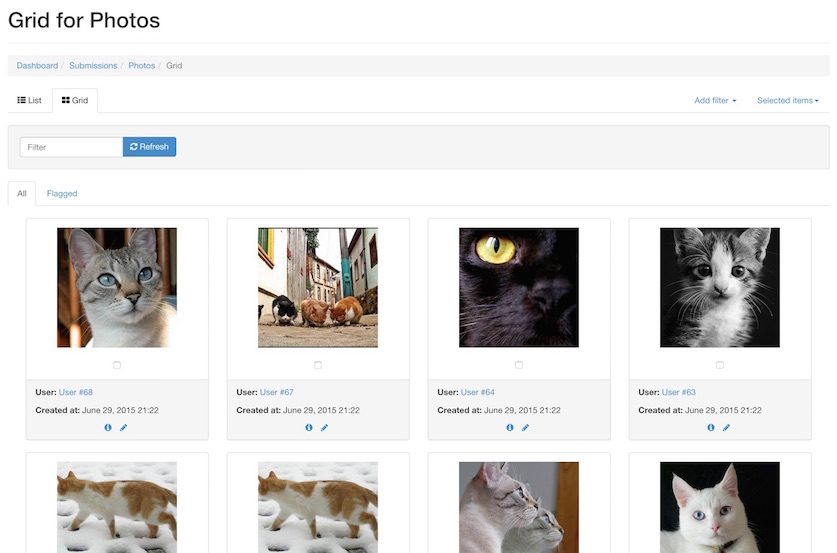Open User #63 profile link

678,392
